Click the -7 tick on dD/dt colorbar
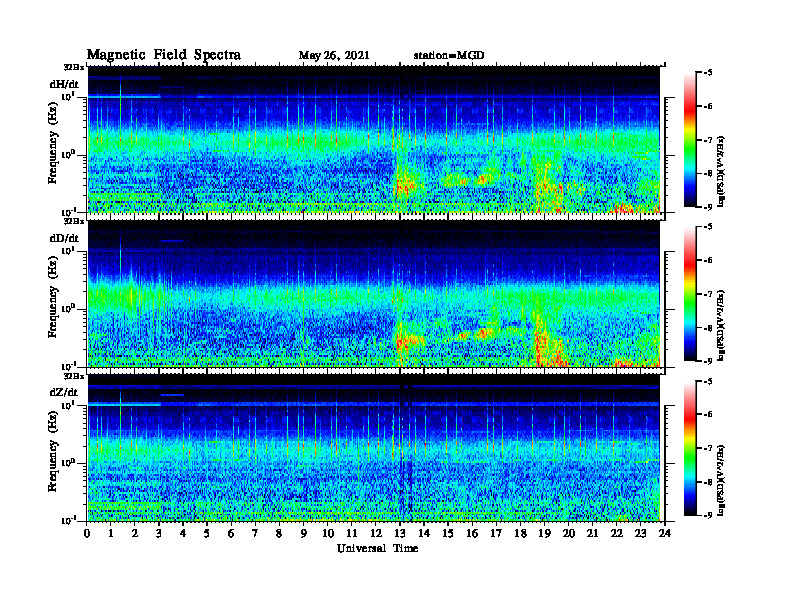Image resolution: width=792 pixels, height=612 pixels. click(x=709, y=294)
